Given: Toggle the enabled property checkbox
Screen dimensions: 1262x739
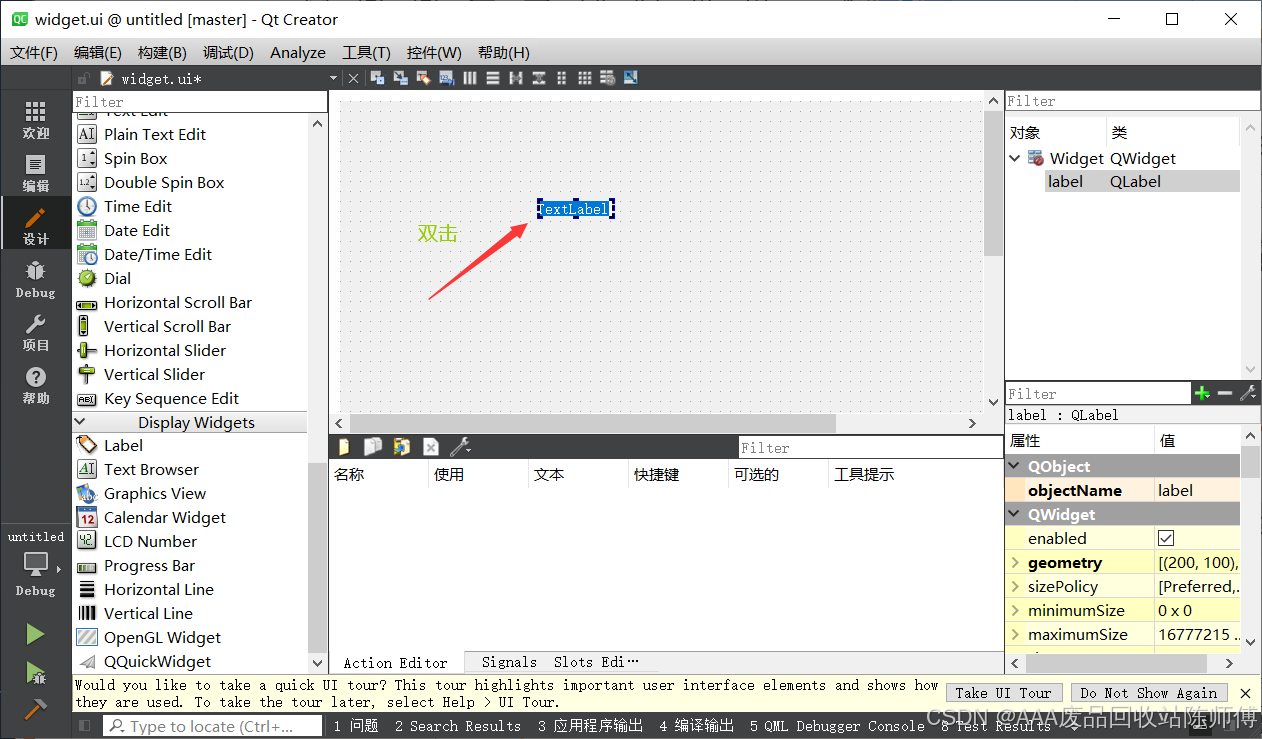Looking at the screenshot, I should pos(1166,538).
